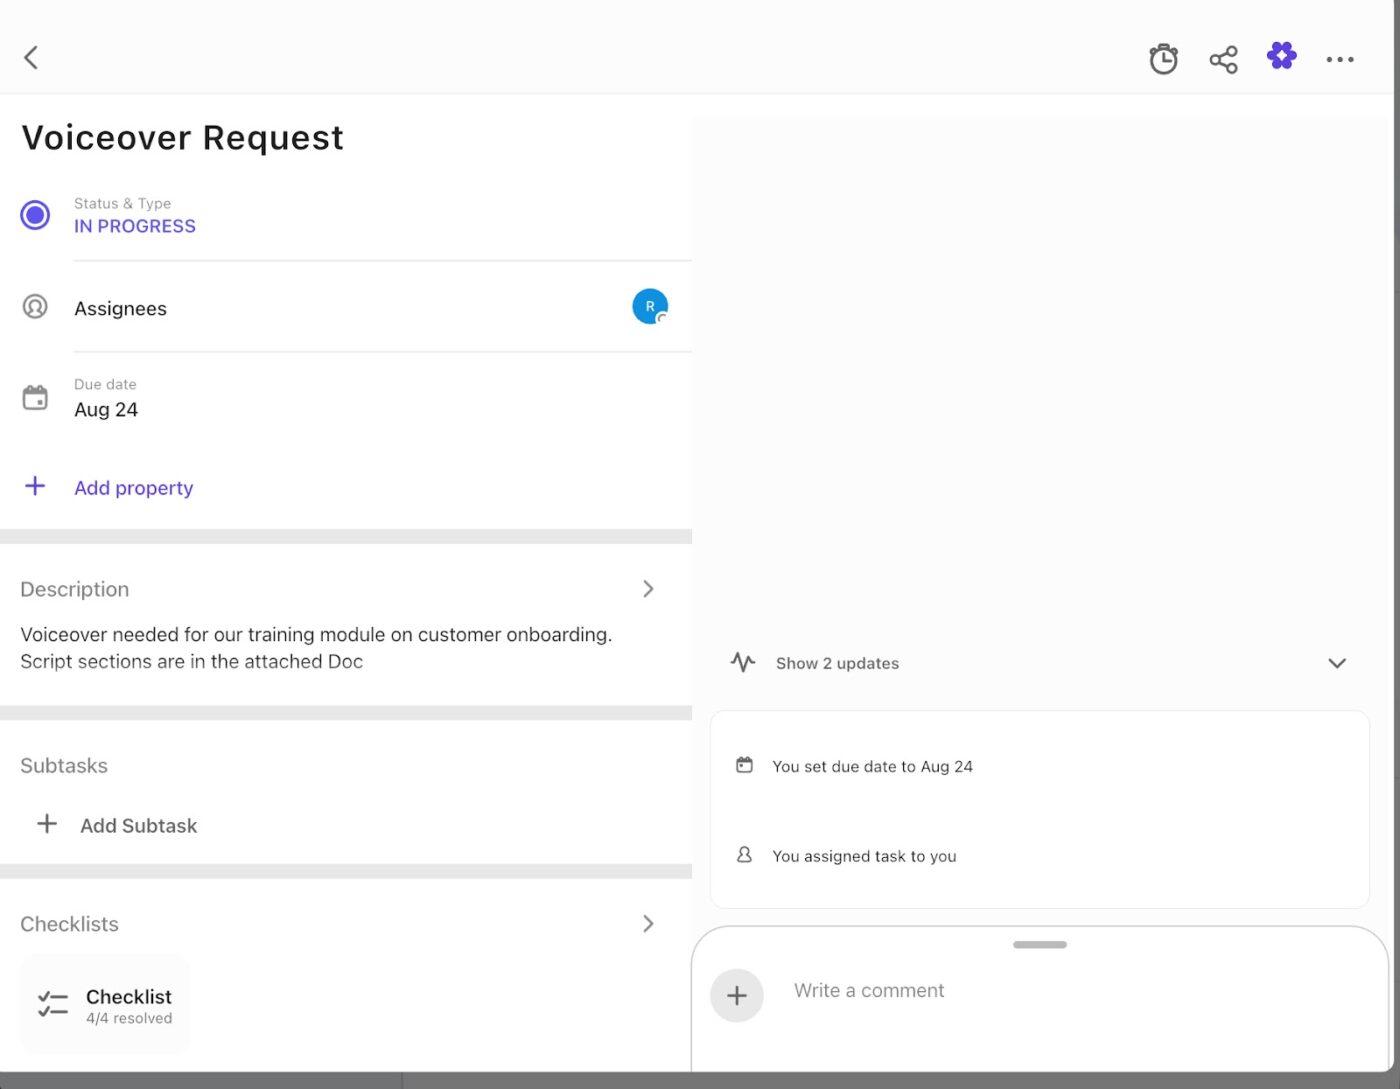Click the Assignees person icon

click(35, 307)
